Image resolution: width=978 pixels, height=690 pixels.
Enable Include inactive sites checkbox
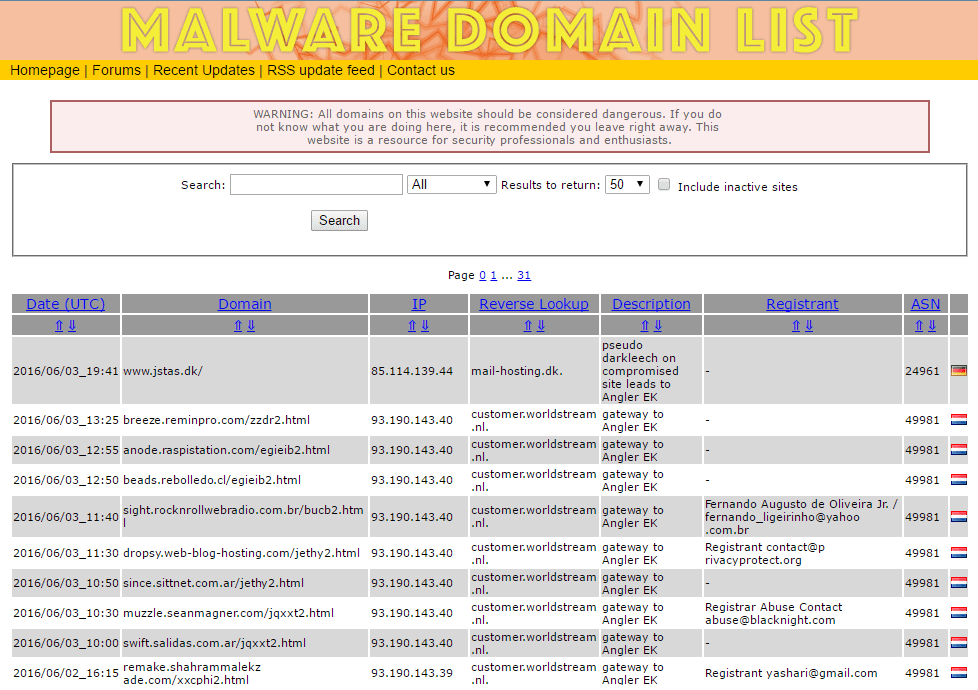[x=664, y=184]
